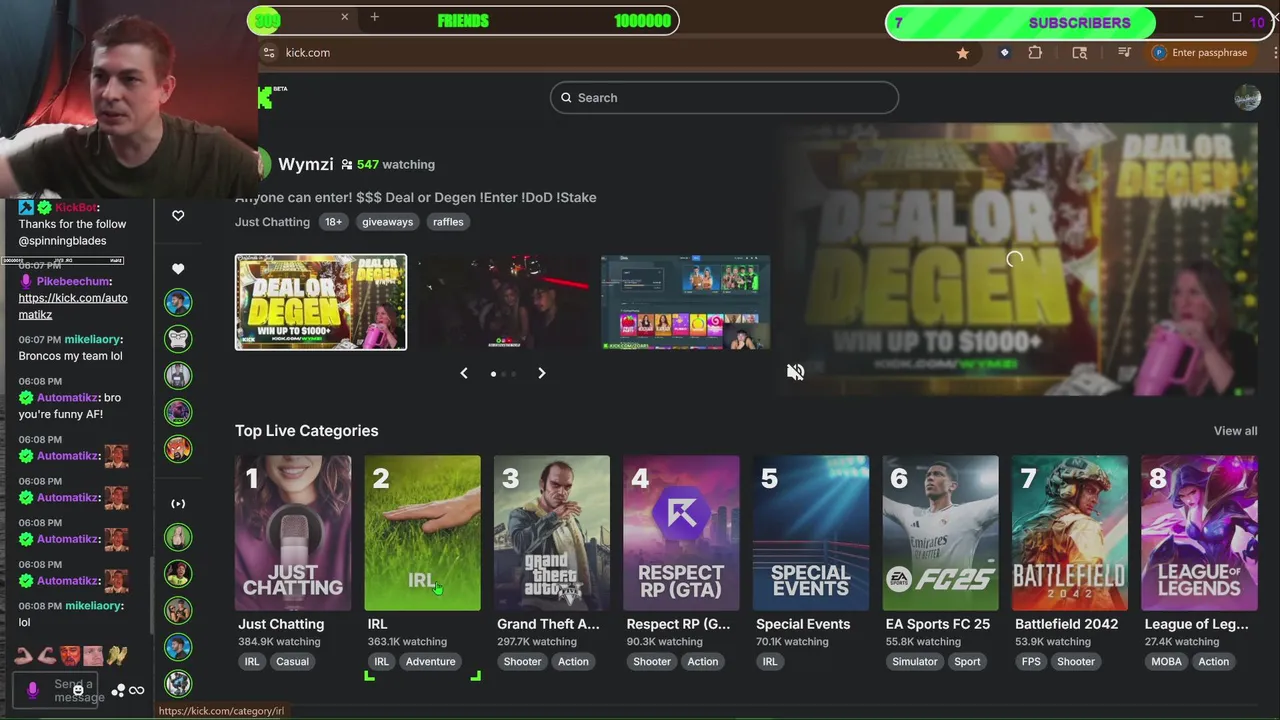Open the Grand Theft Auto category card
Viewport: 1280px width, 720px height.
pos(552,533)
